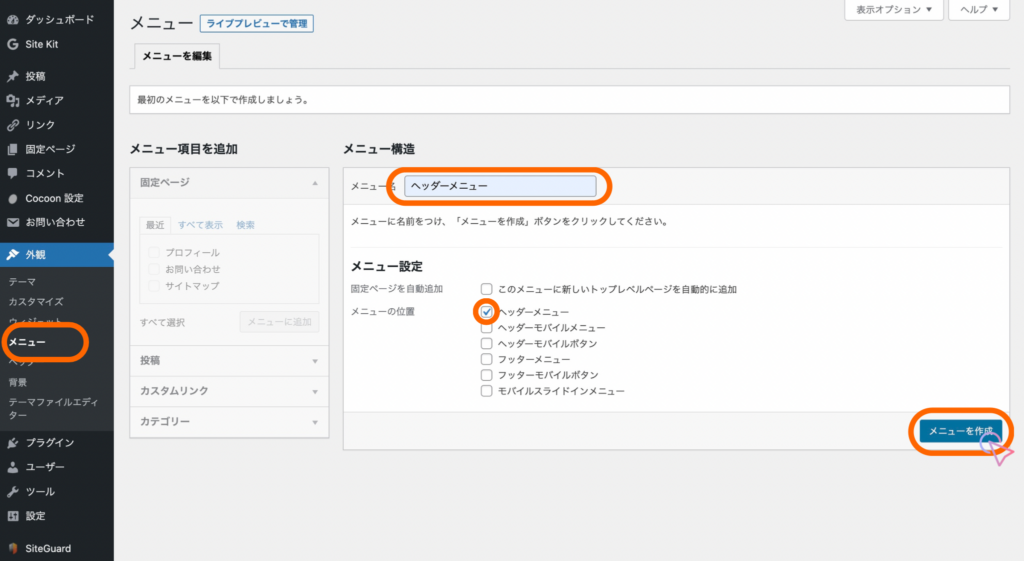Switch to the すべて表示 tab
1024x561 pixels.
[x=200, y=225]
